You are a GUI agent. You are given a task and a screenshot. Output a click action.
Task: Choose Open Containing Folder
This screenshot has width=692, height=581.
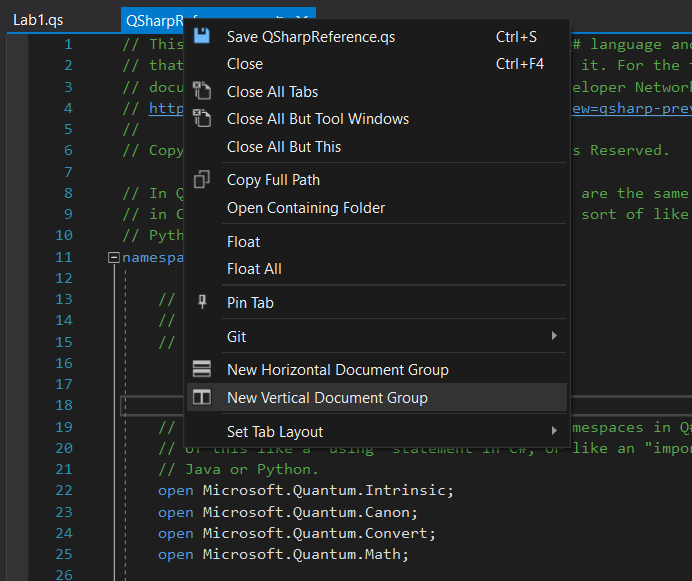306,208
